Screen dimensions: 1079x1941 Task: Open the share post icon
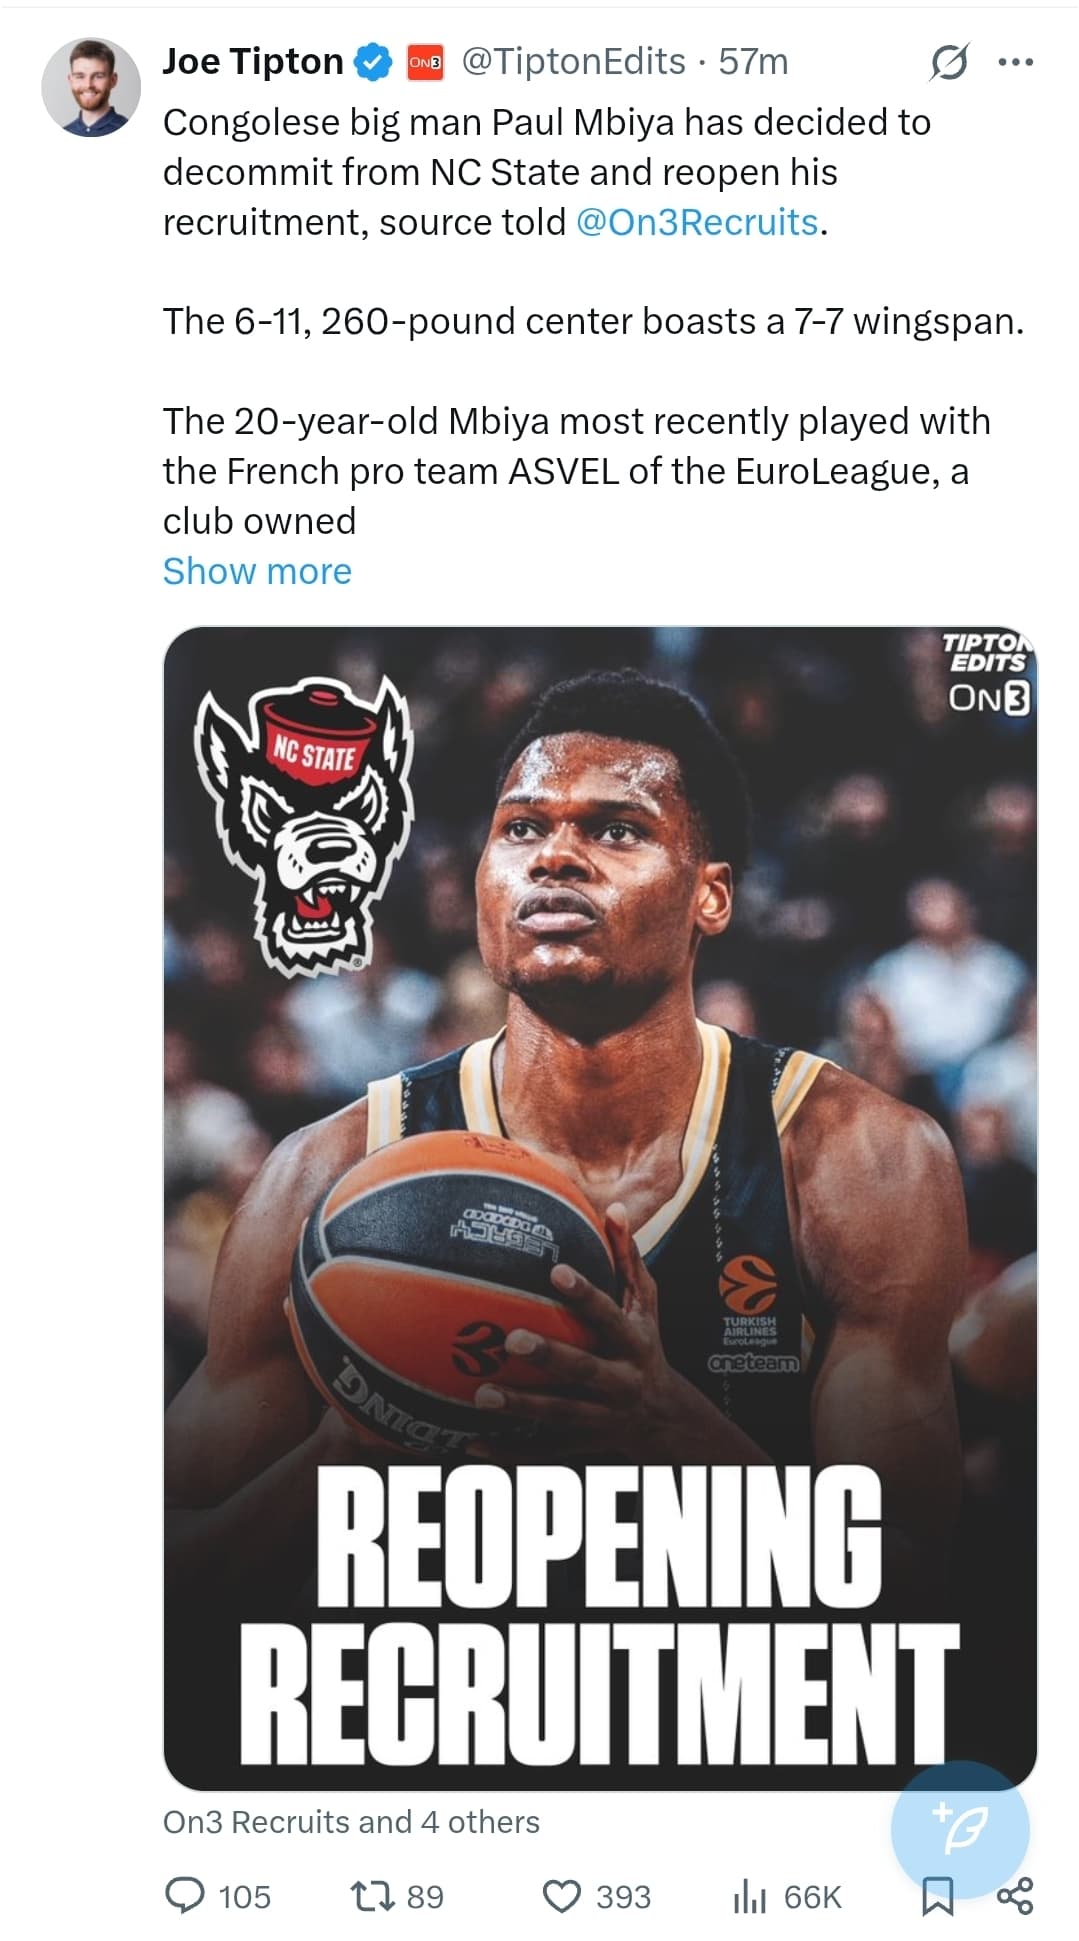(x=1015, y=1896)
